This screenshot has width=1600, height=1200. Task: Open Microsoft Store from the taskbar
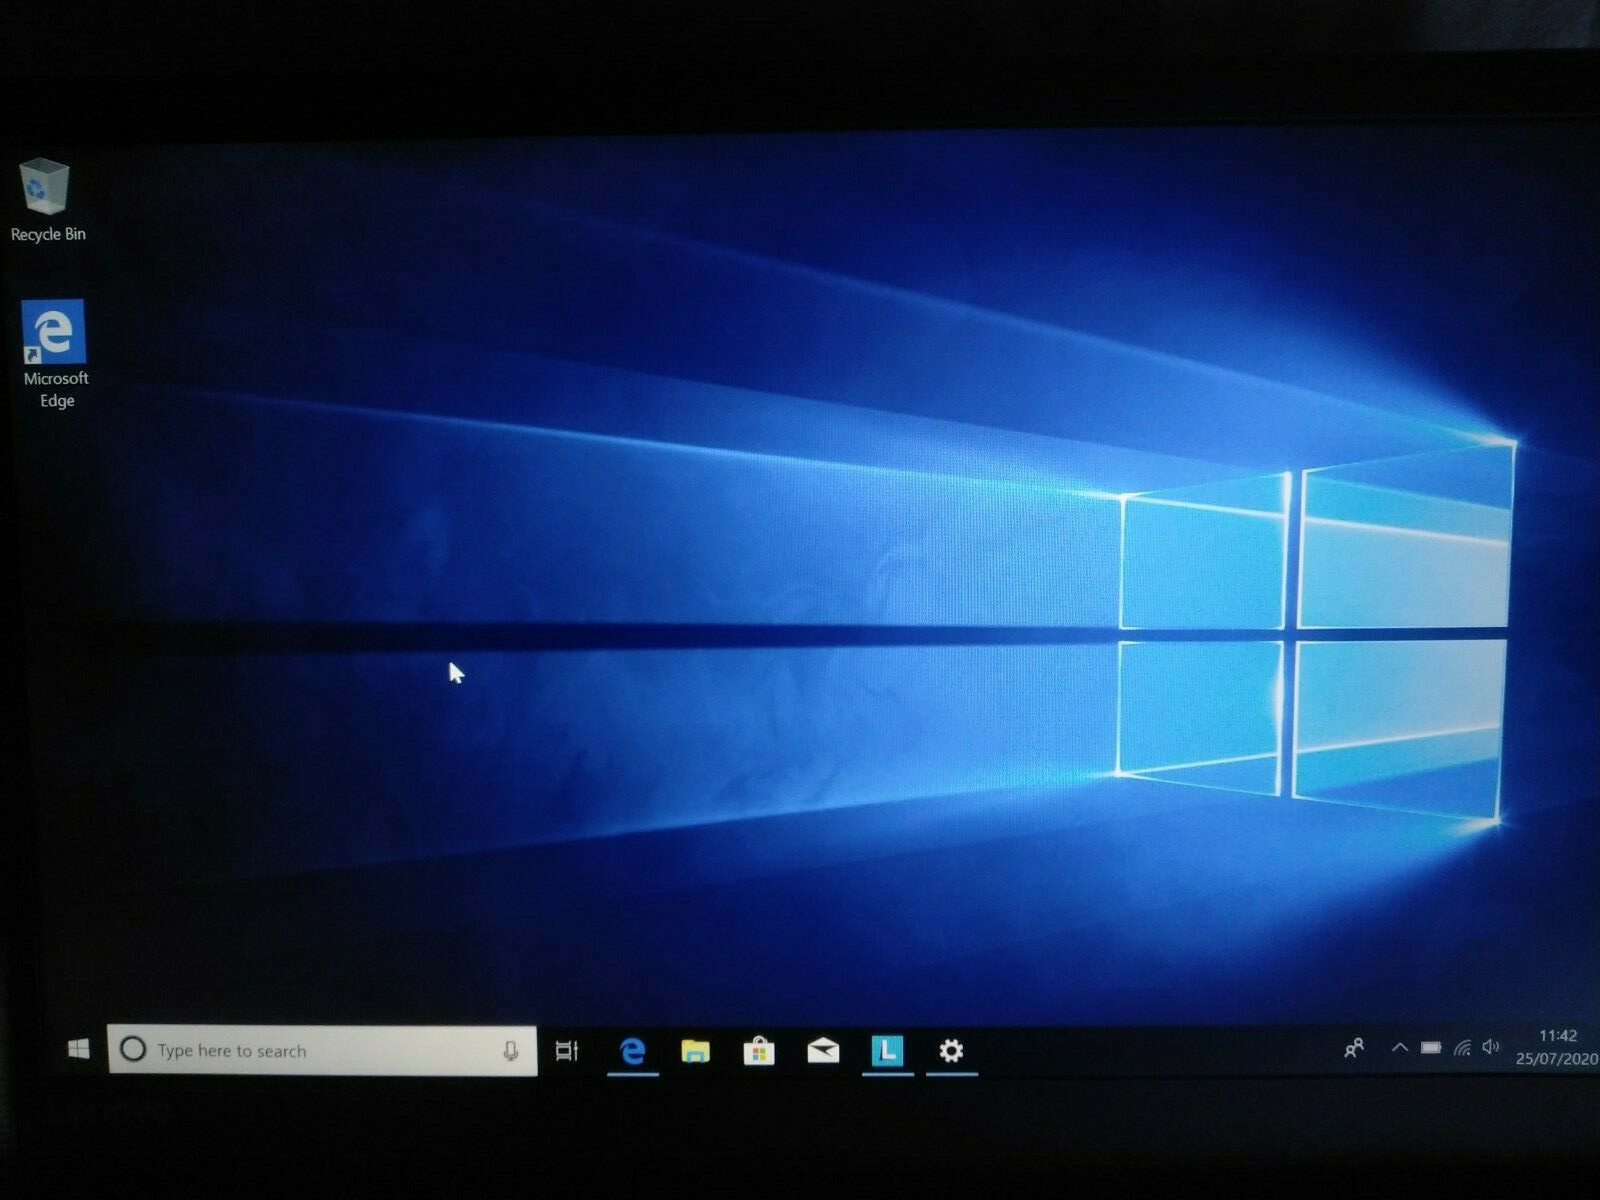click(759, 1051)
